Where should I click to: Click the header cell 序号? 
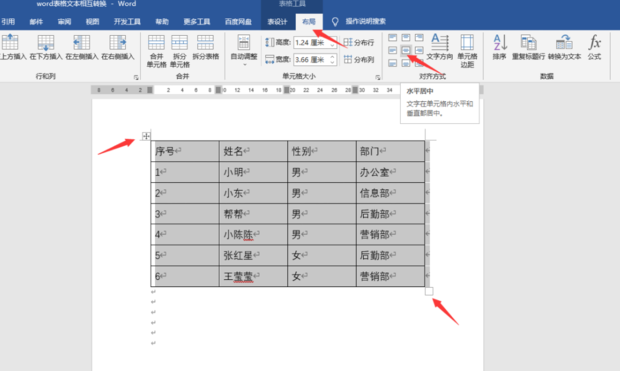click(x=185, y=151)
